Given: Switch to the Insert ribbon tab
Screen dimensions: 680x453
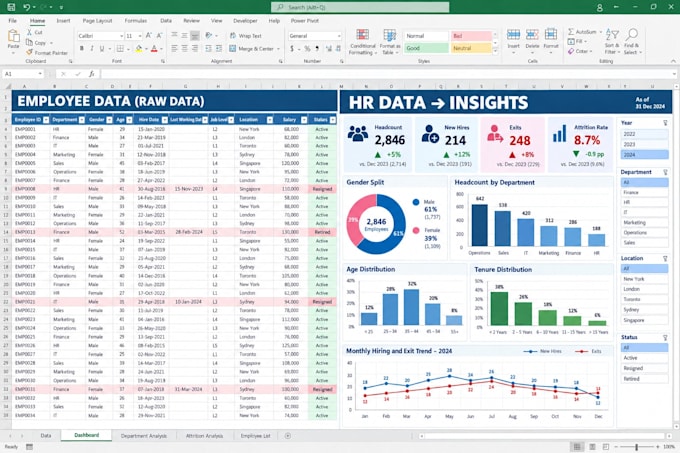Looking at the screenshot, I should [x=63, y=21].
